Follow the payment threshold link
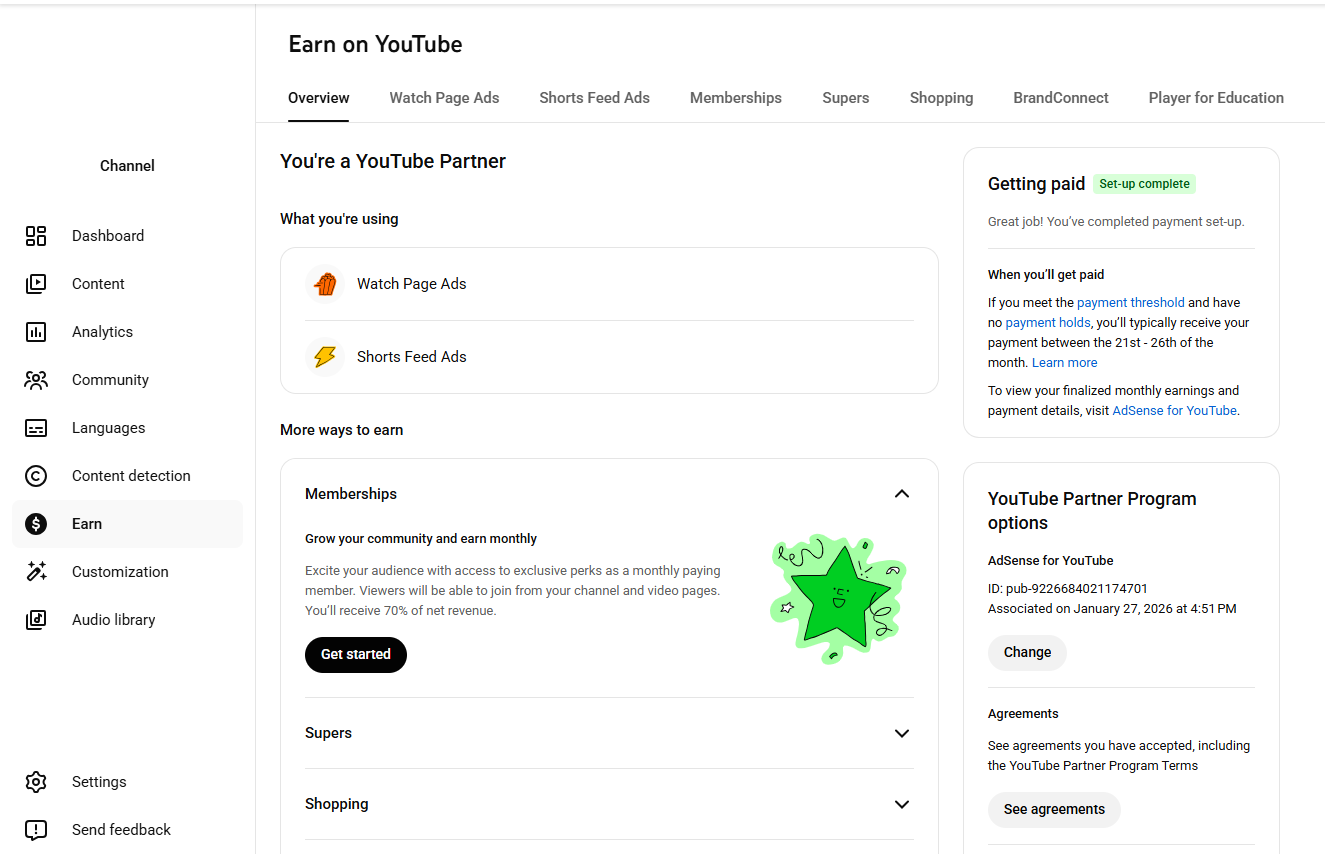The height and width of the screenshot is (854, 1325). pyautogui.click(x=1130, y=303)
